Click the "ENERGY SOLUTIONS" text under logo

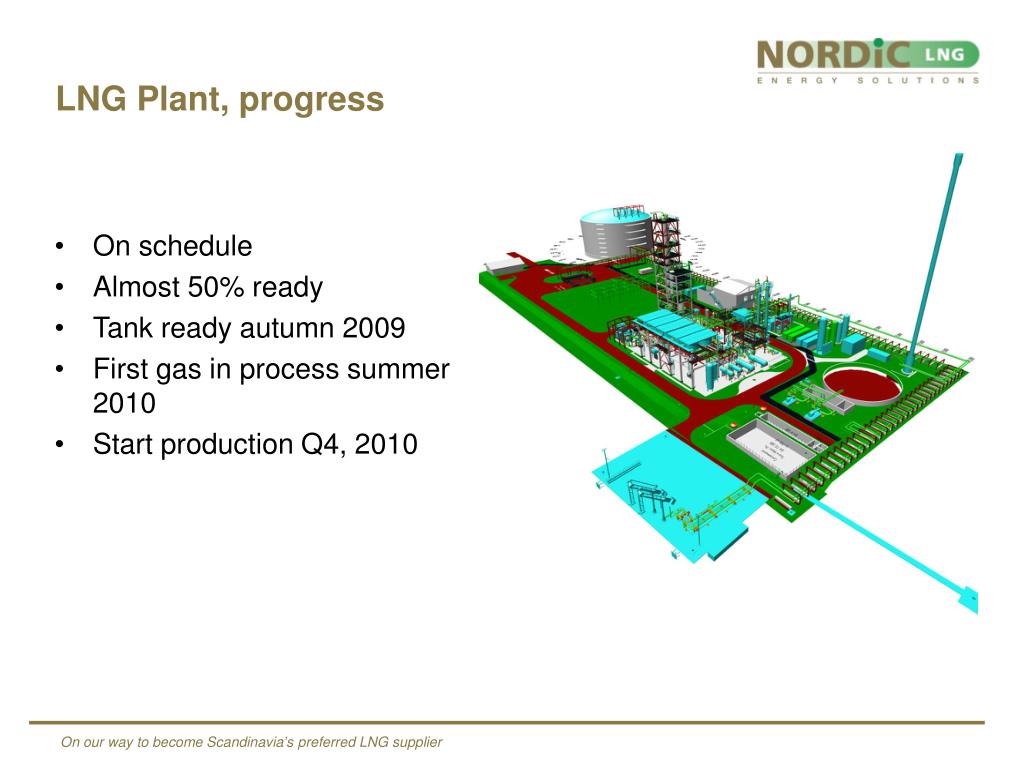[868, 80]
